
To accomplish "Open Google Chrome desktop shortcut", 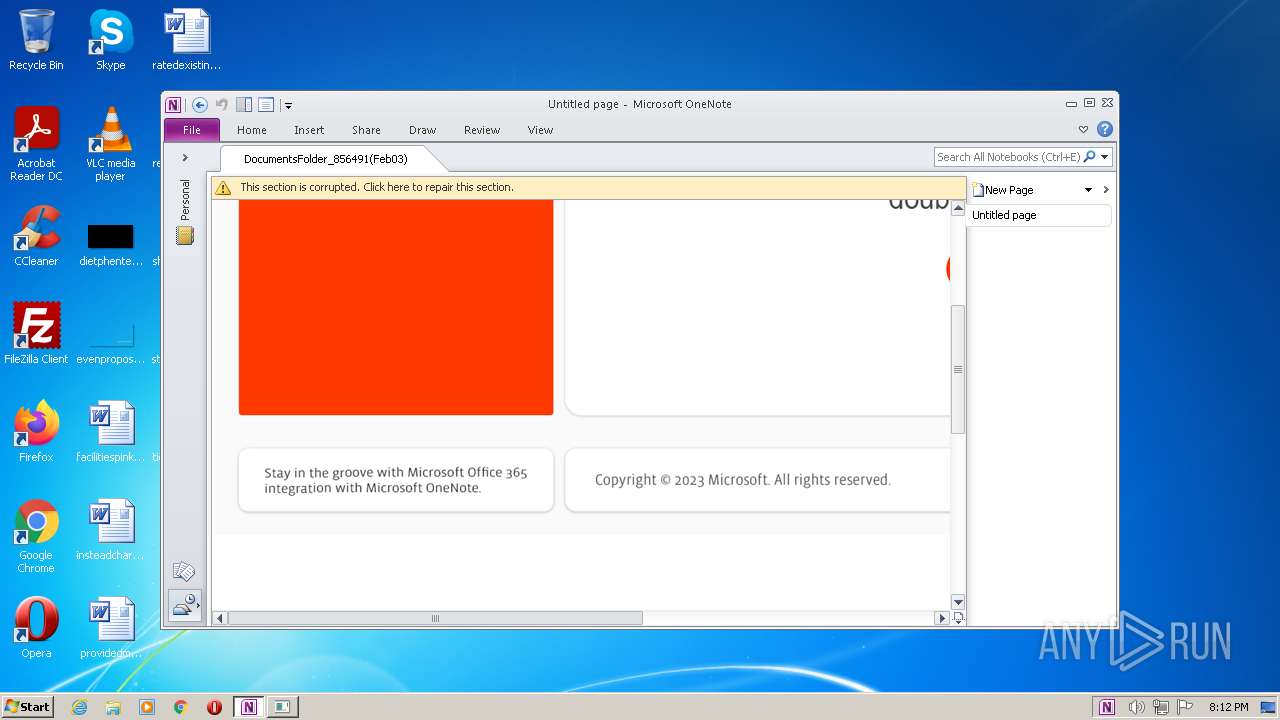I will pos(36,536).
